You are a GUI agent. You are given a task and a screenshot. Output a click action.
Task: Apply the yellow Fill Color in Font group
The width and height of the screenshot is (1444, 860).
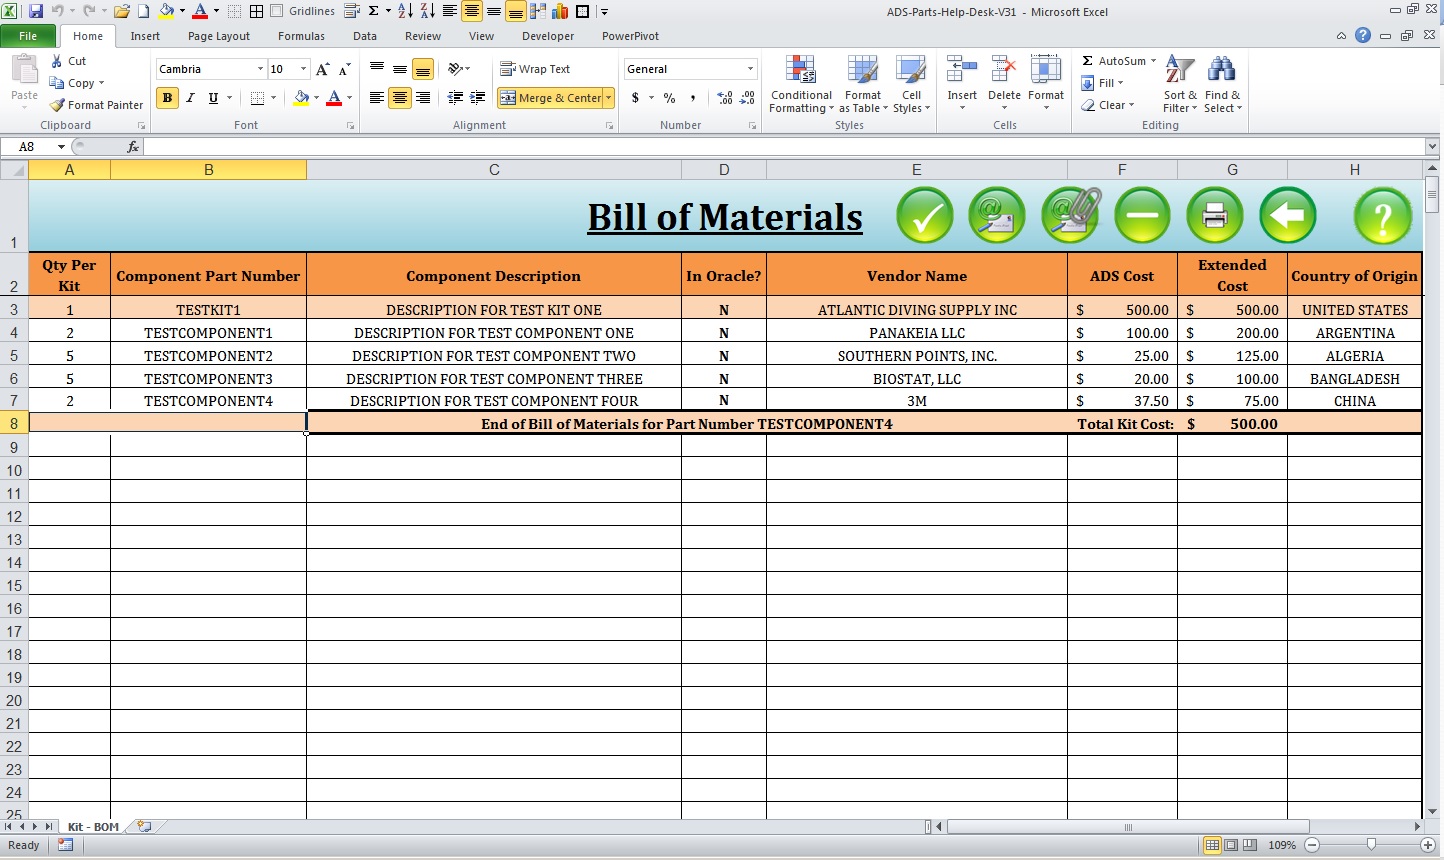tap(300, 98)
